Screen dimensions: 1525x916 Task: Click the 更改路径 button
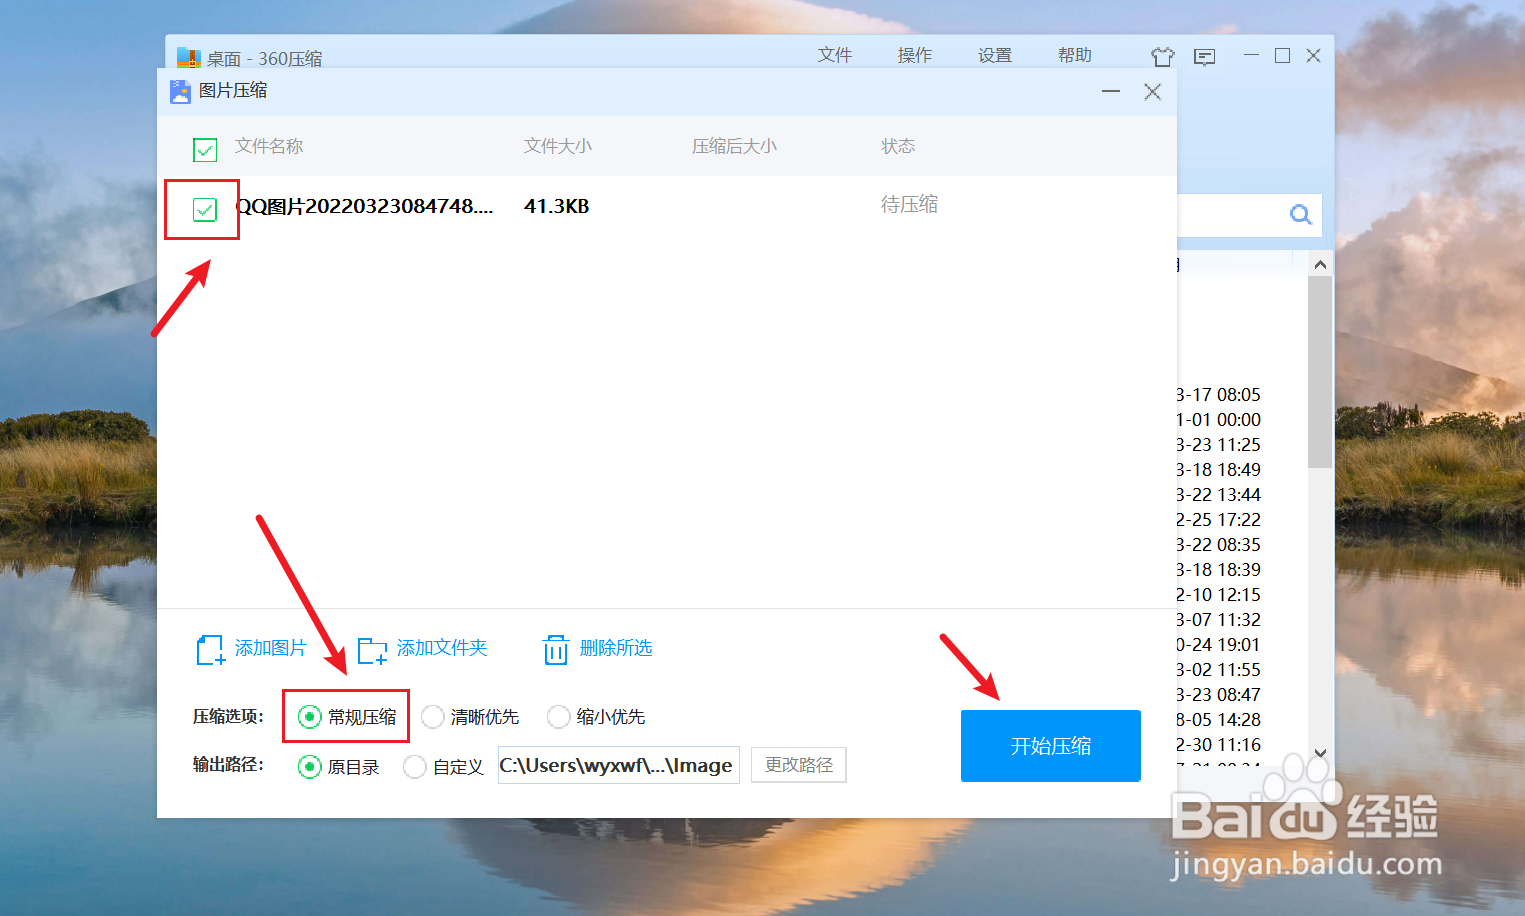pos(798,765)
